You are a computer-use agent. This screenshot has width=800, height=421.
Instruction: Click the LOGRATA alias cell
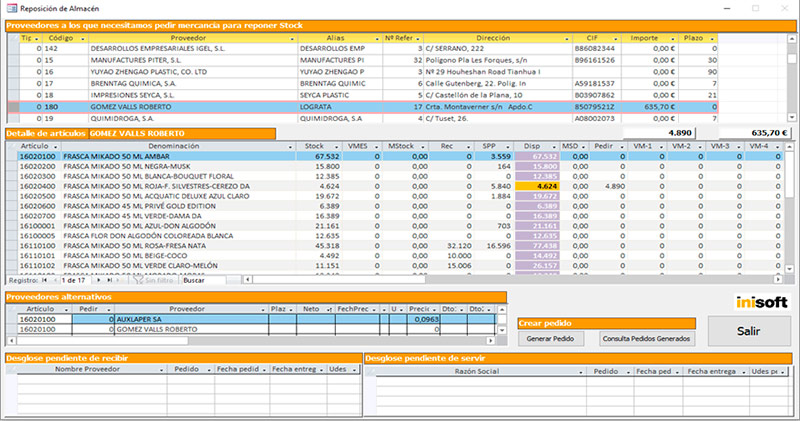click(x=340, y=107)
